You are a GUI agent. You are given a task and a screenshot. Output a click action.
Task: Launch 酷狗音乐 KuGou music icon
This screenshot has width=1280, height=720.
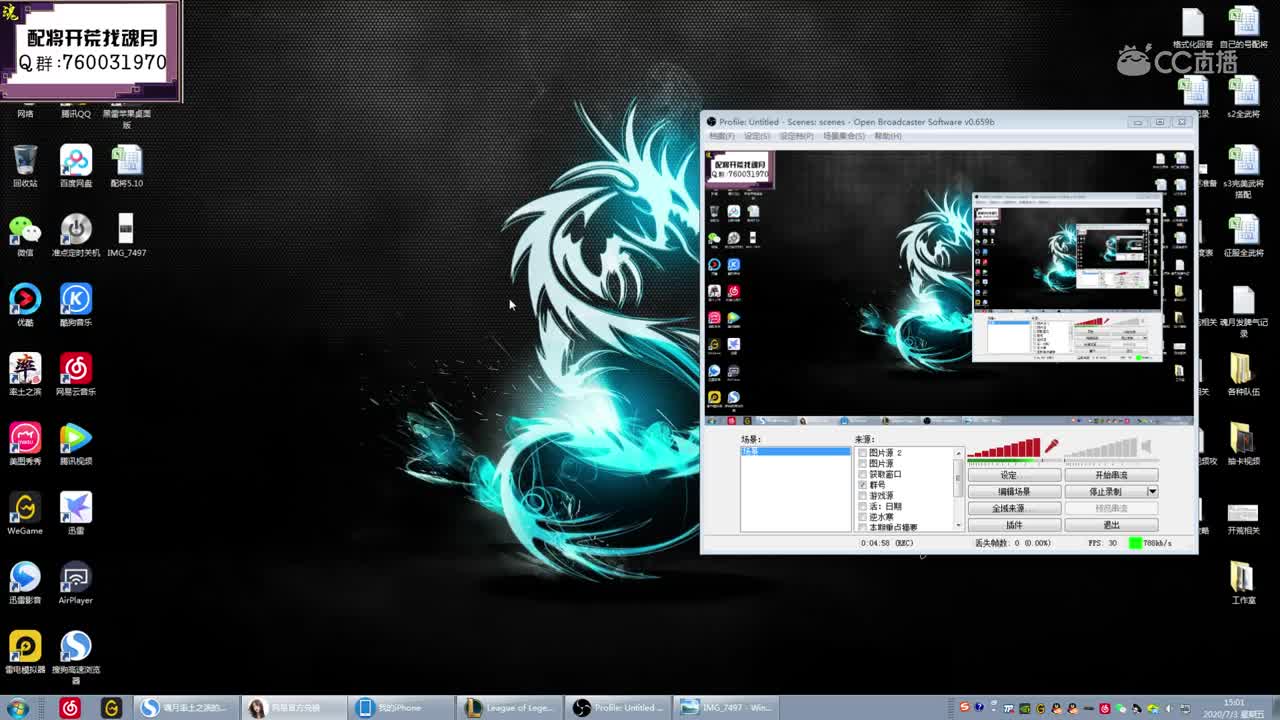pos(75,305)
